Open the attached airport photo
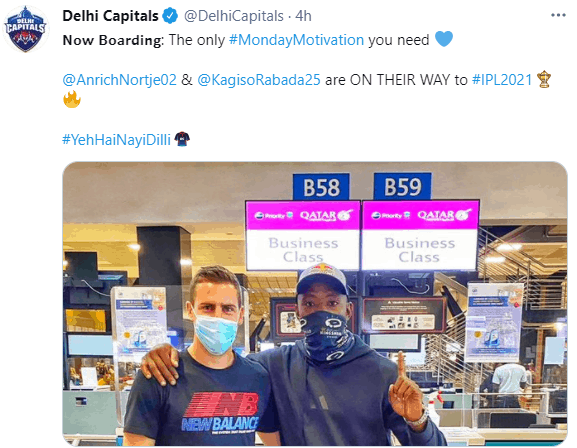 [315, 304]
